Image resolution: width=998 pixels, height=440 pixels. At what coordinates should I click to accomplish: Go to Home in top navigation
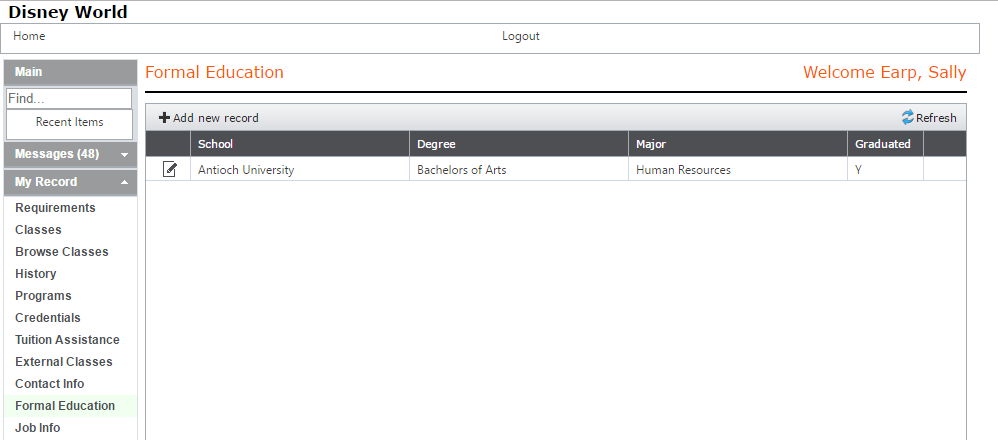point(29,36)
